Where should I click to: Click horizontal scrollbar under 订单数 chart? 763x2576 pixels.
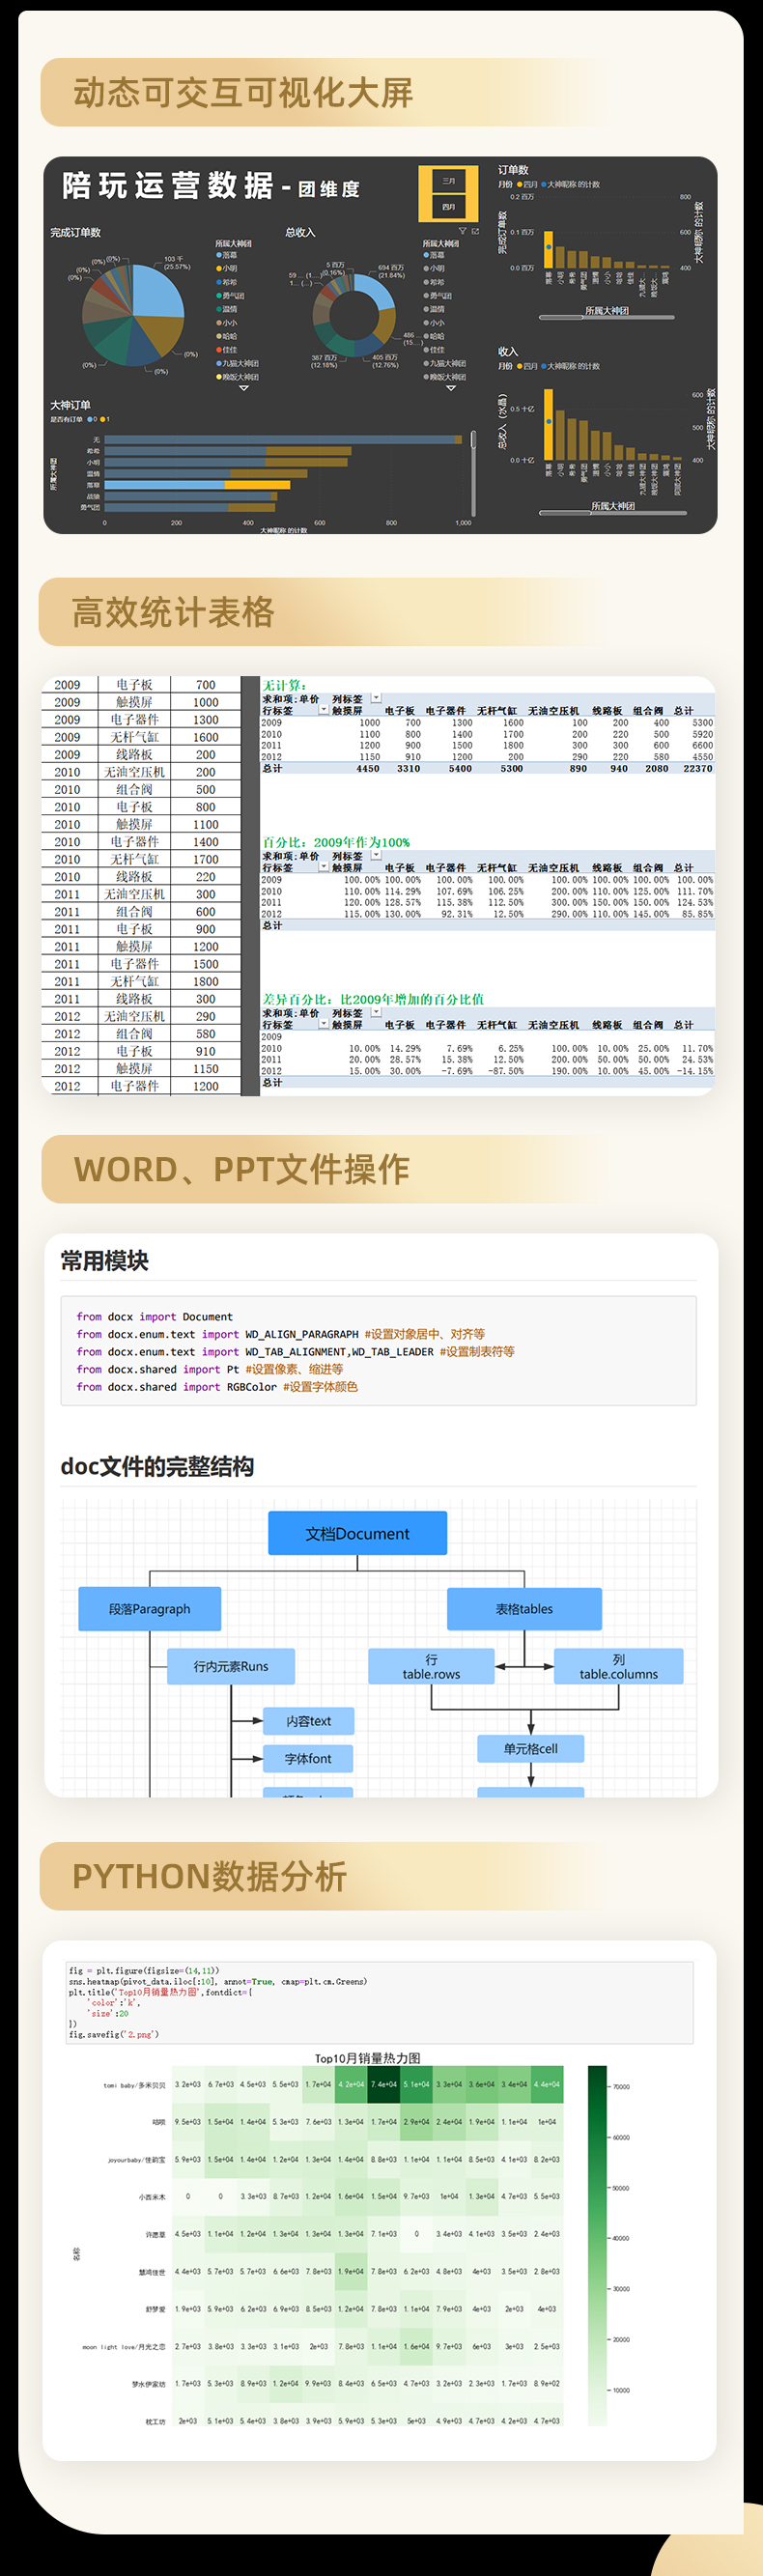click(606, 318)
